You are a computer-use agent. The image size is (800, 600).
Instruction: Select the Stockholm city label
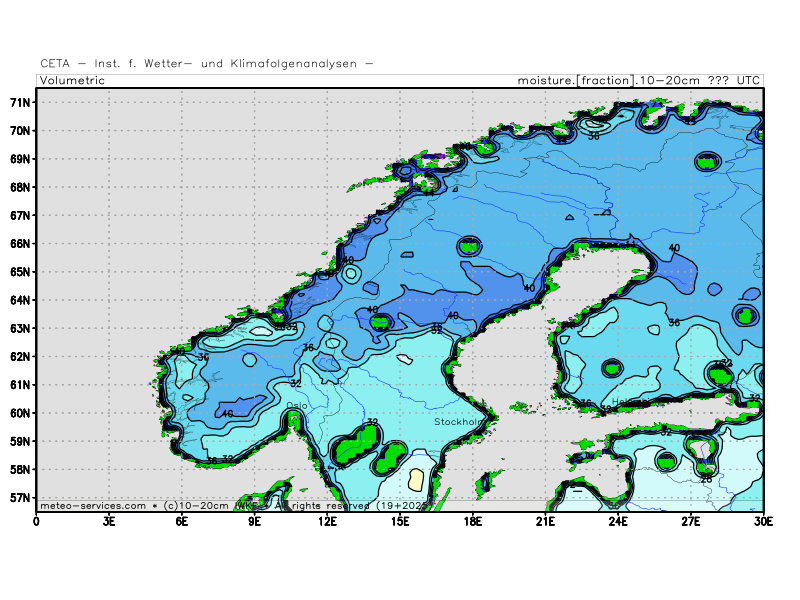coord(459,422)
